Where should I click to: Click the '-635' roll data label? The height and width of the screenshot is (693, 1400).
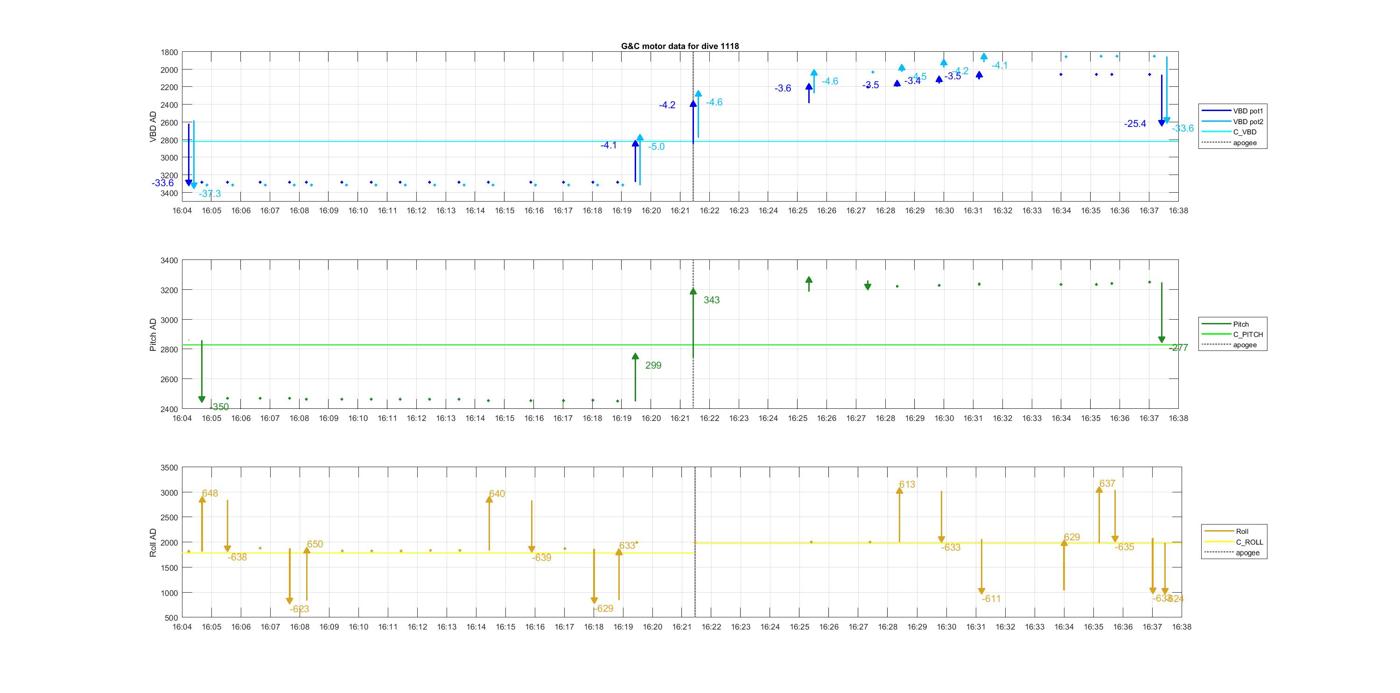click(1125, 547)
